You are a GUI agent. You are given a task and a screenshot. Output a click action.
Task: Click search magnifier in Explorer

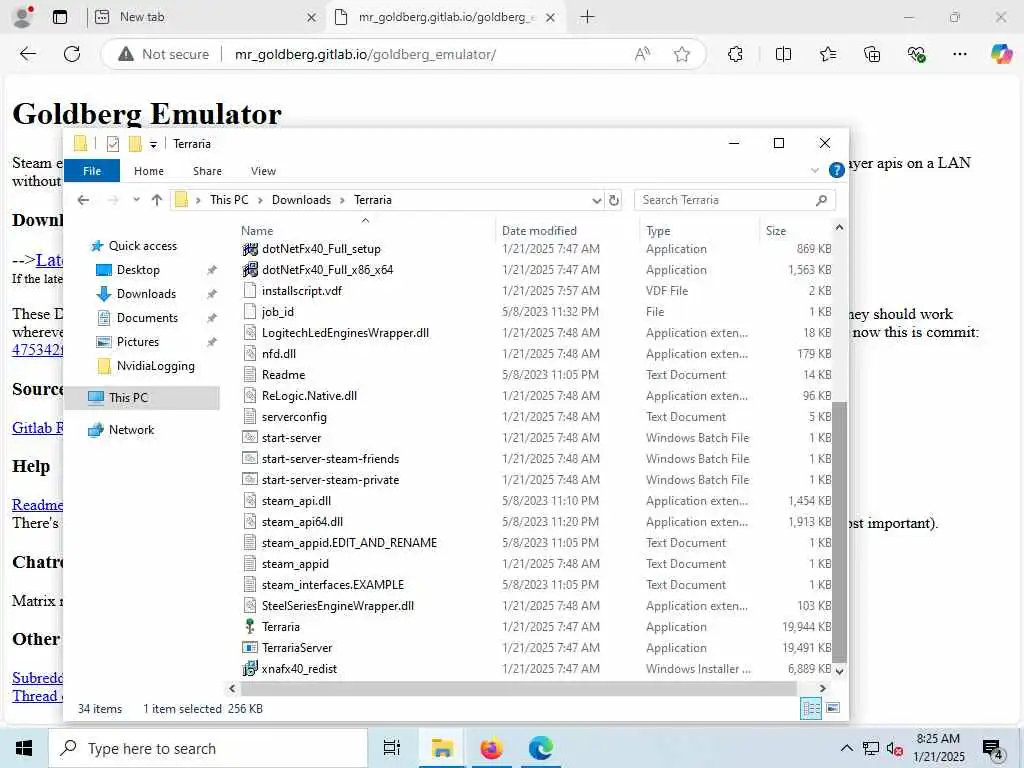click(x=822, y=200)
